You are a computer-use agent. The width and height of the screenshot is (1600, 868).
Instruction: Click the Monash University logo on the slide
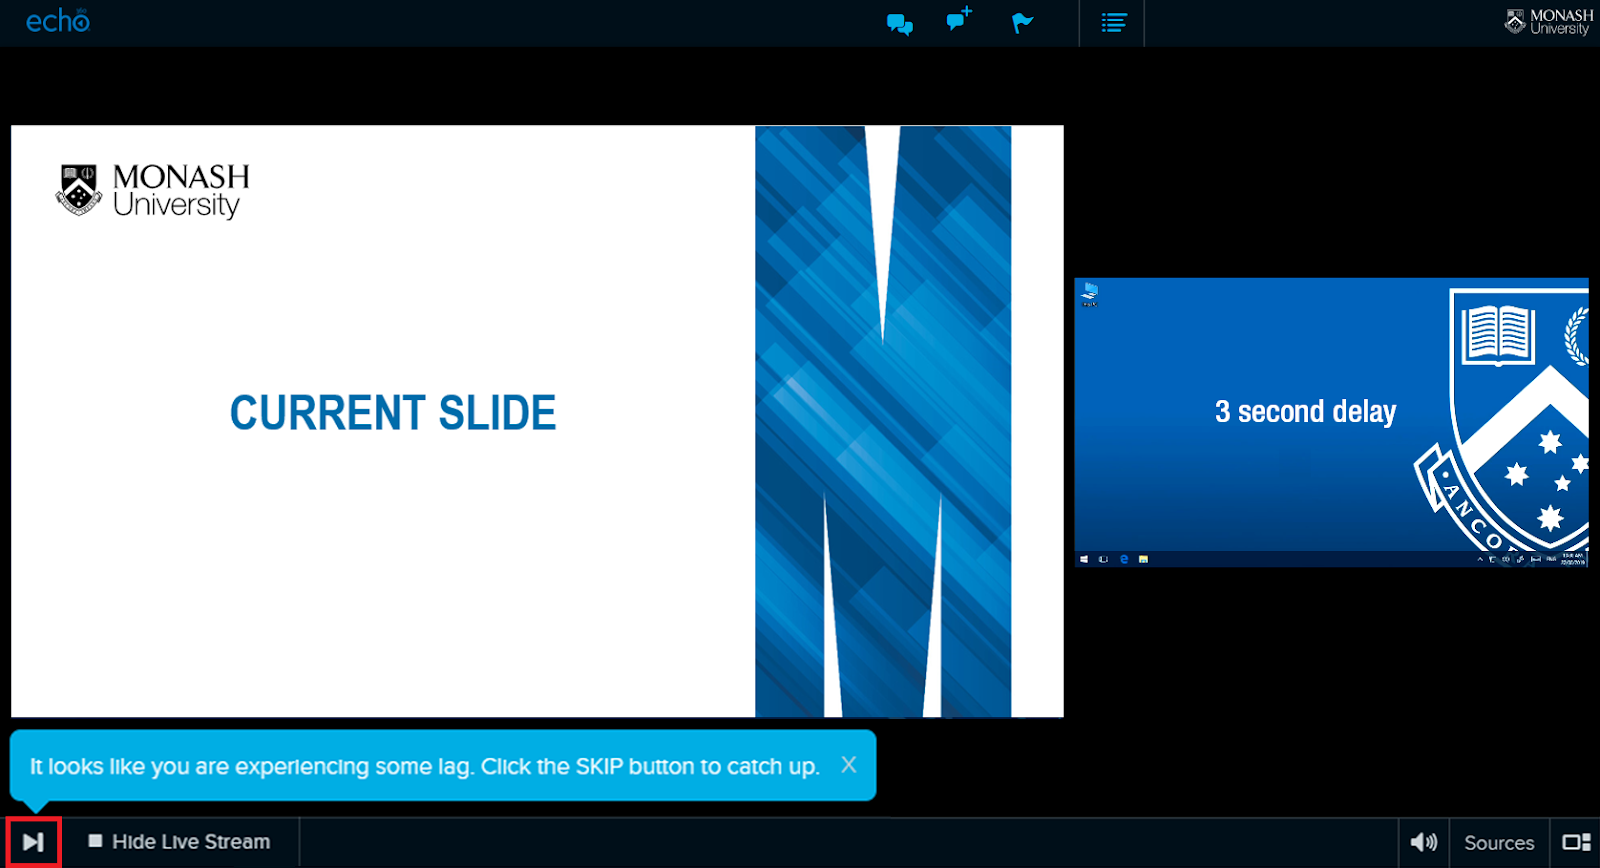coord(152,190)
